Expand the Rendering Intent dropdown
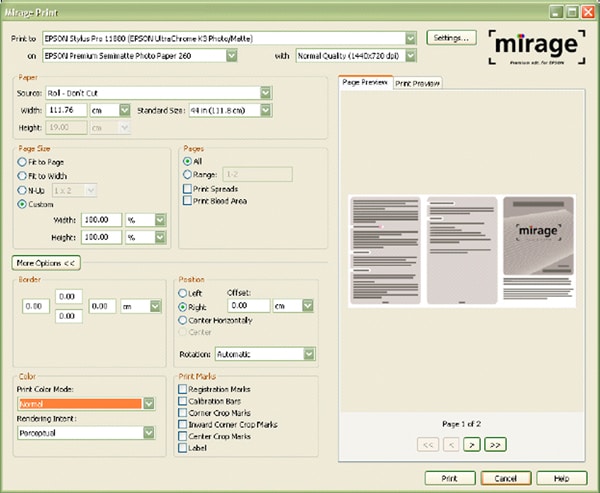The image size is (600, 493). point(148,433)
